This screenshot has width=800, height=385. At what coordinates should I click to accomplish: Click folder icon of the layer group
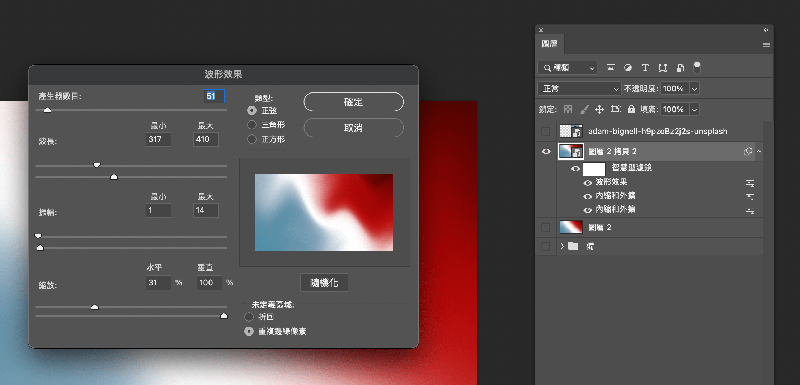click(x=573, y=246)
